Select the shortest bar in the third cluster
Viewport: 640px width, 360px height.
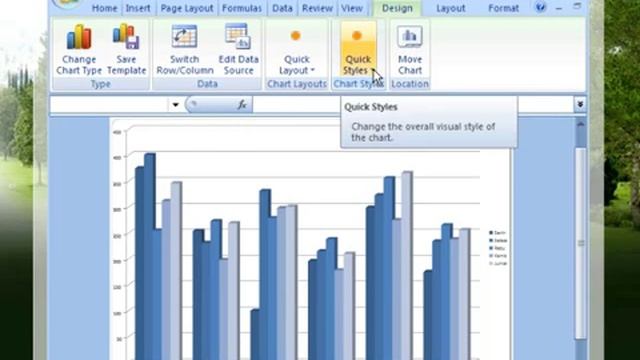coord(255,334)
